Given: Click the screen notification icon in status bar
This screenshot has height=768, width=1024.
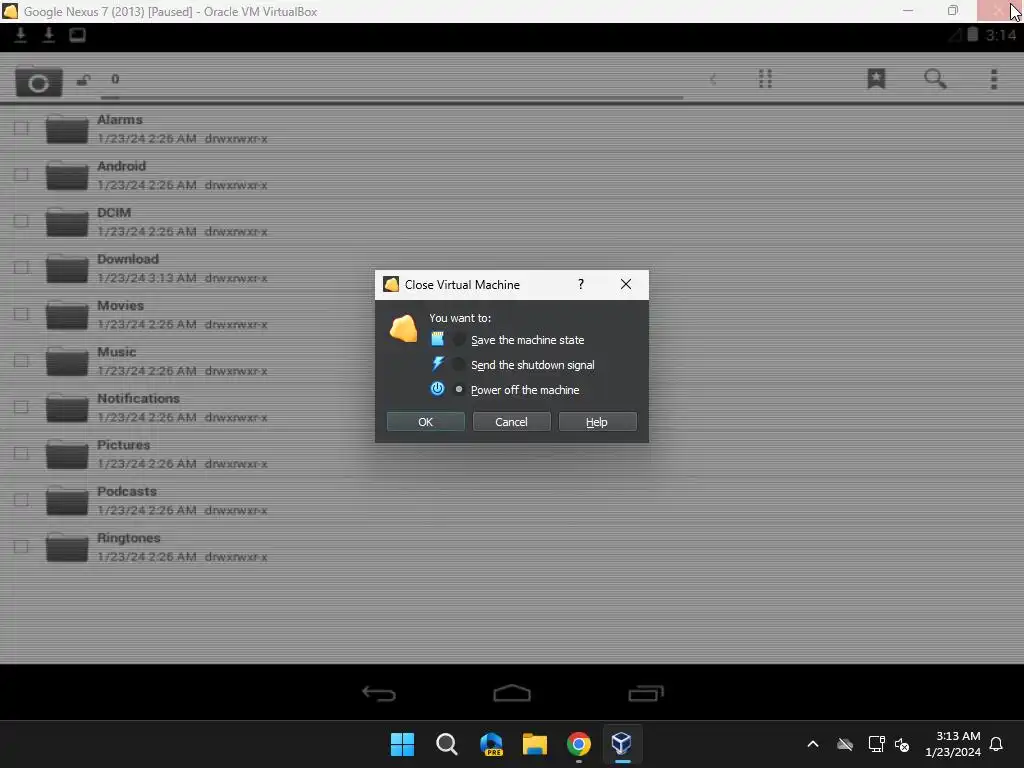Looking at the screenshot, I should 77,35.
